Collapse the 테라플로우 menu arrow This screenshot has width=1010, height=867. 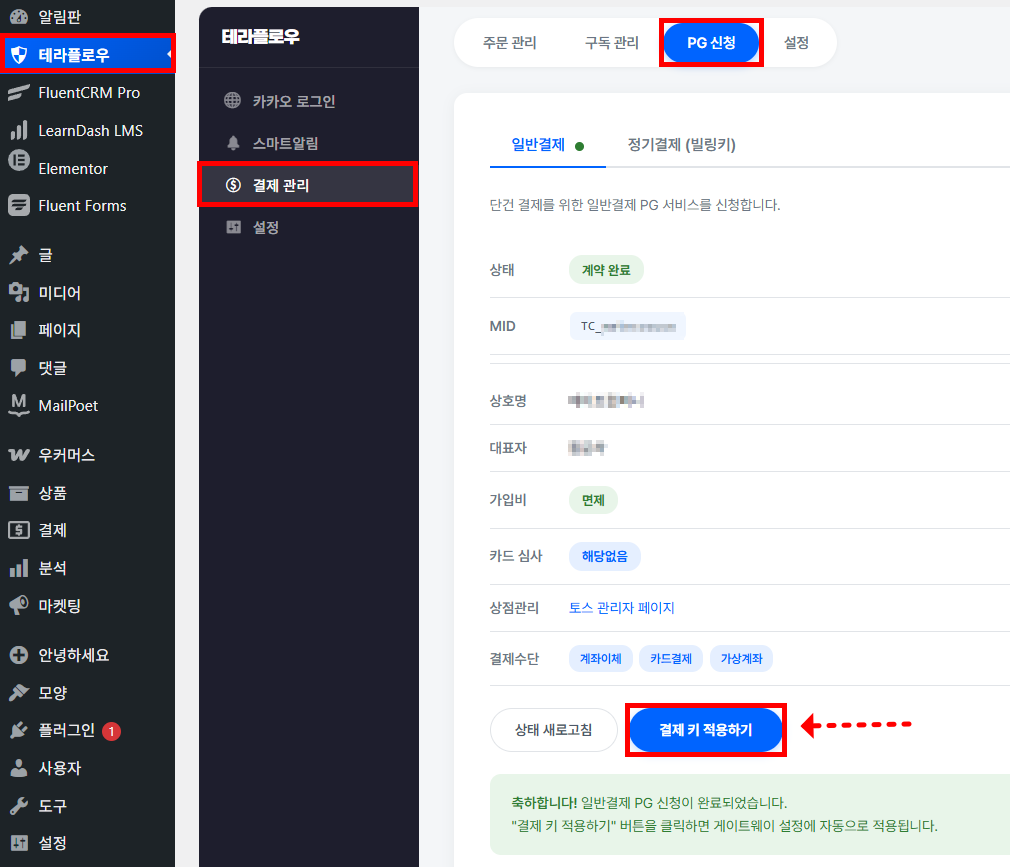pos(169,54)
